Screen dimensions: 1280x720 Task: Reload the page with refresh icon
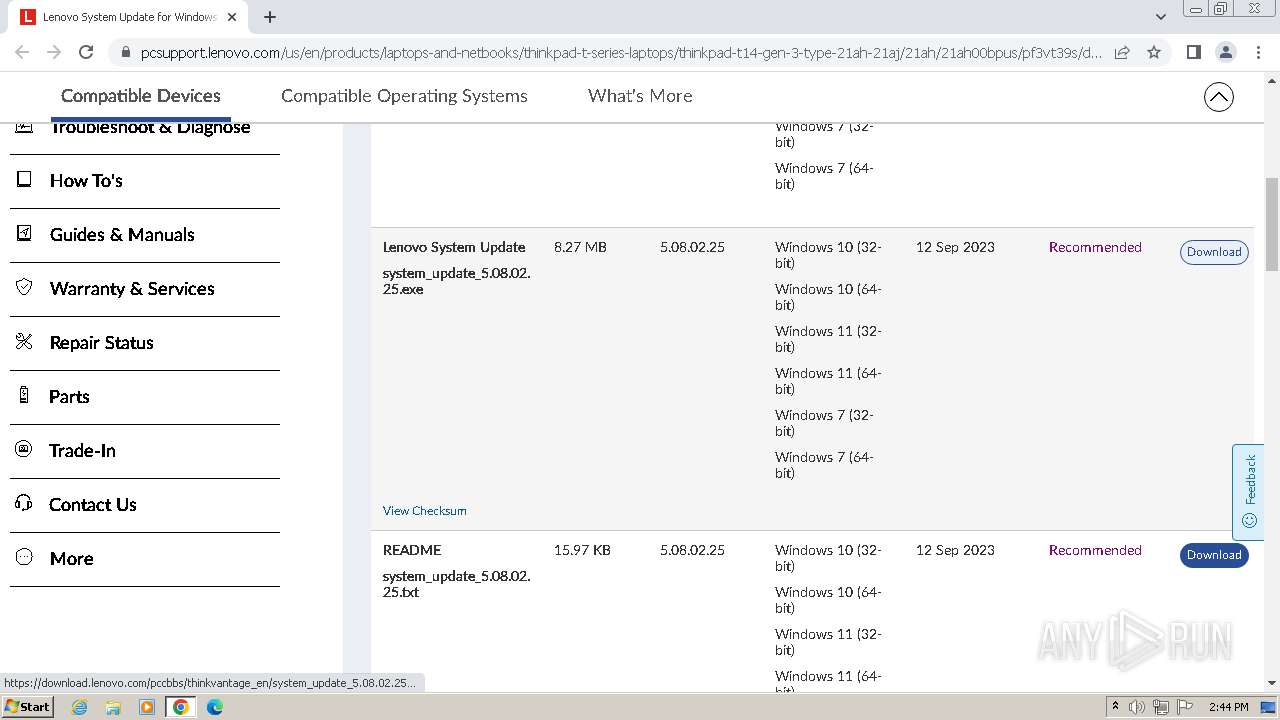point(86,52)
